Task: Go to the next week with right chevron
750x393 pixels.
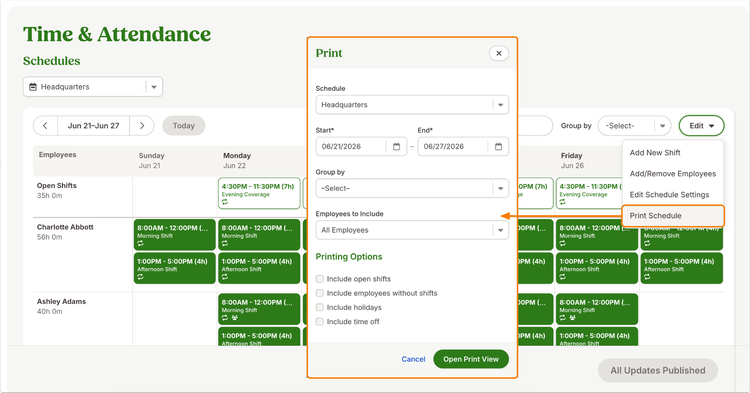Action: (142, 126)
